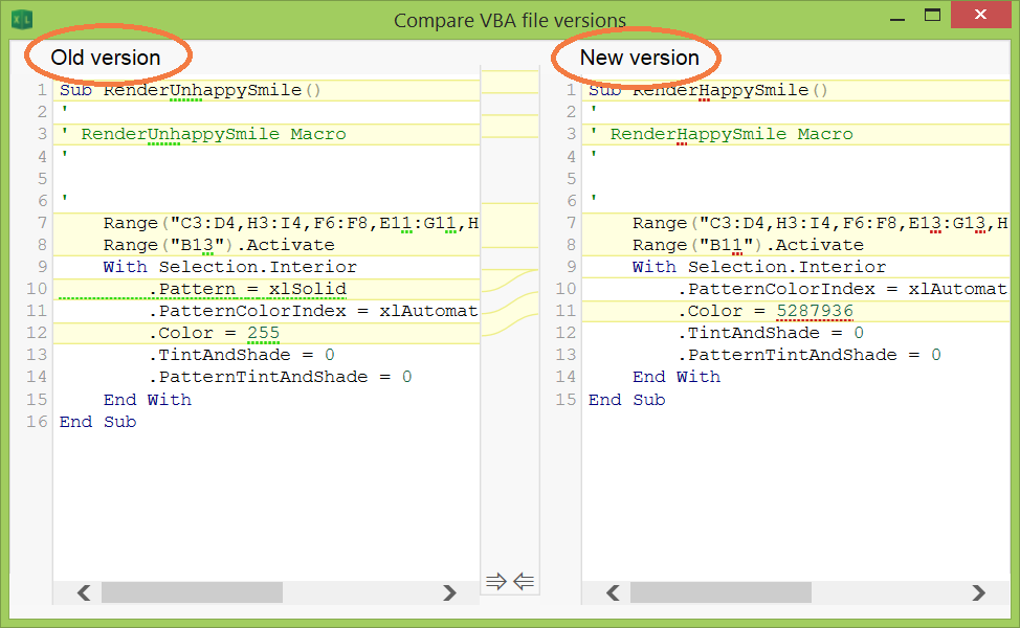
Task: Click the old version horizontal scrollbar thumb
Action: pyautogui.click(x=192, y=593)
